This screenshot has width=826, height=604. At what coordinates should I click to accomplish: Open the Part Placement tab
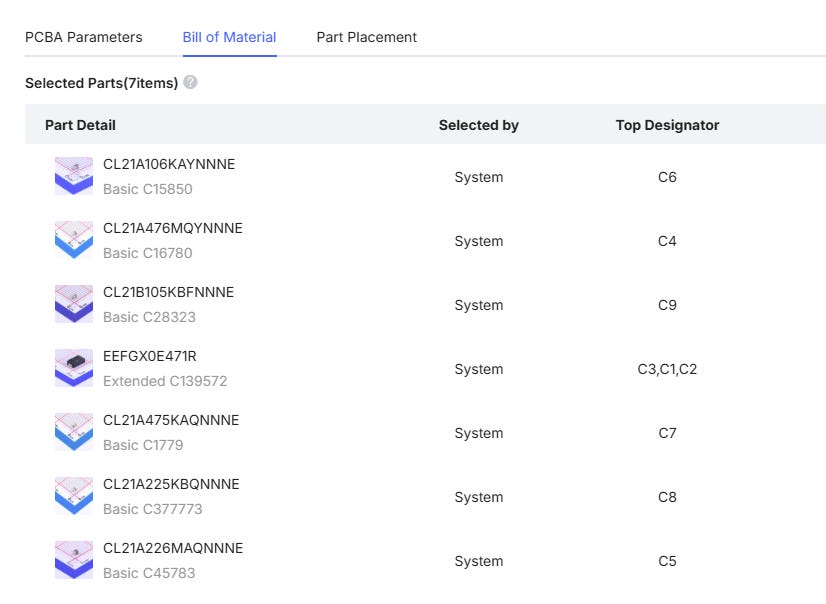pyautogui.click(x=367, y=37)
